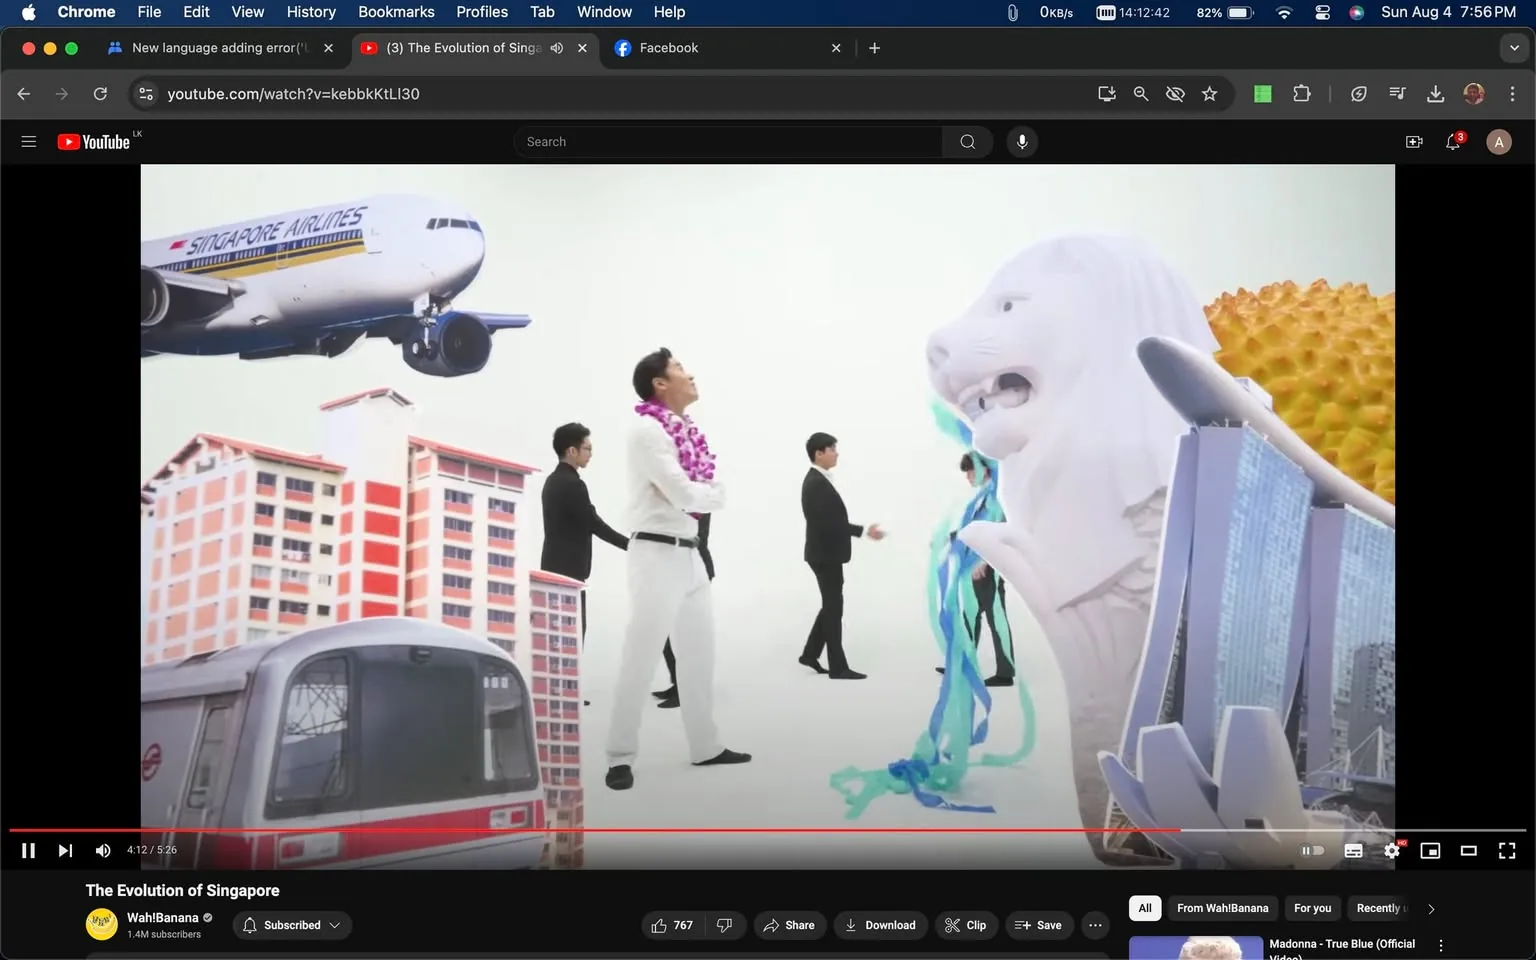This screenshot has height=960, width=1536.
Task: Start a voice search with the microphone icon
Action: (x=1021, y=141)
